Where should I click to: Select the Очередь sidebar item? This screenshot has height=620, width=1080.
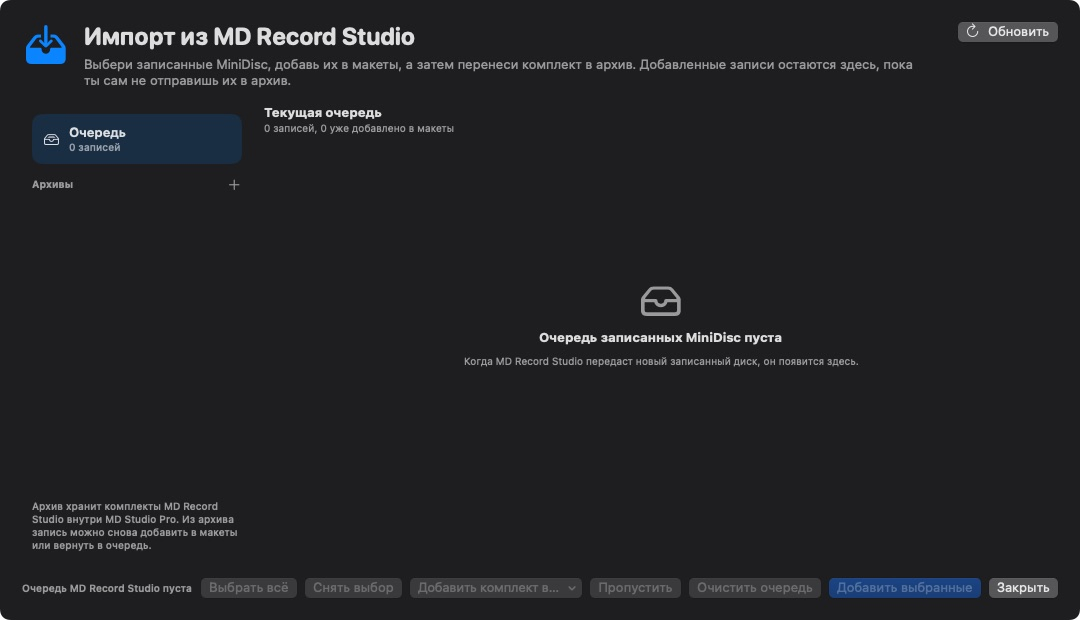coord(136,139)
